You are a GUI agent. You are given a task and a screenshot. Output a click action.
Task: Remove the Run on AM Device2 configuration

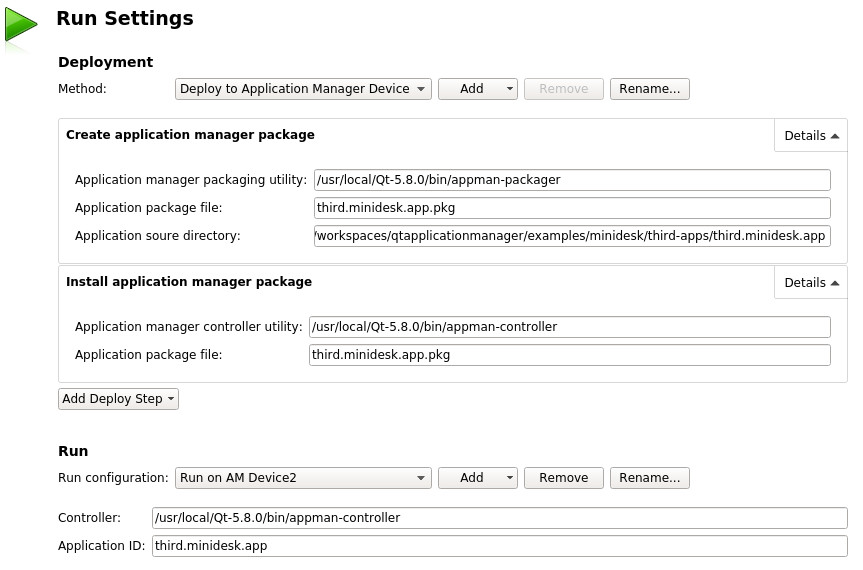564,478
